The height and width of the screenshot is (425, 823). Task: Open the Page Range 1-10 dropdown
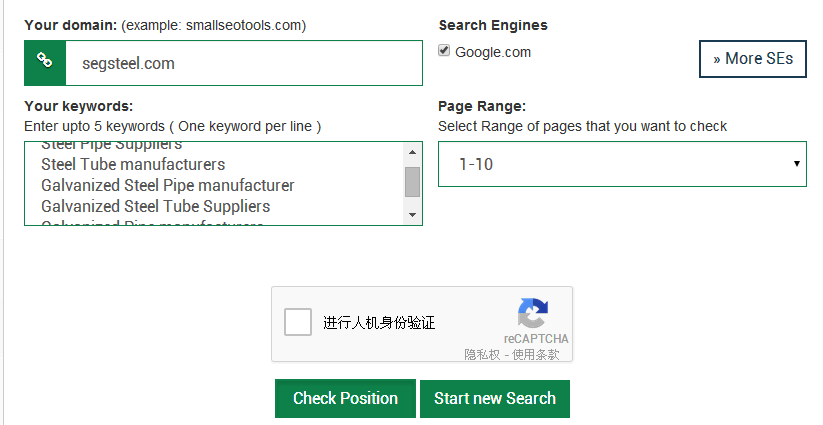(621, 164)
